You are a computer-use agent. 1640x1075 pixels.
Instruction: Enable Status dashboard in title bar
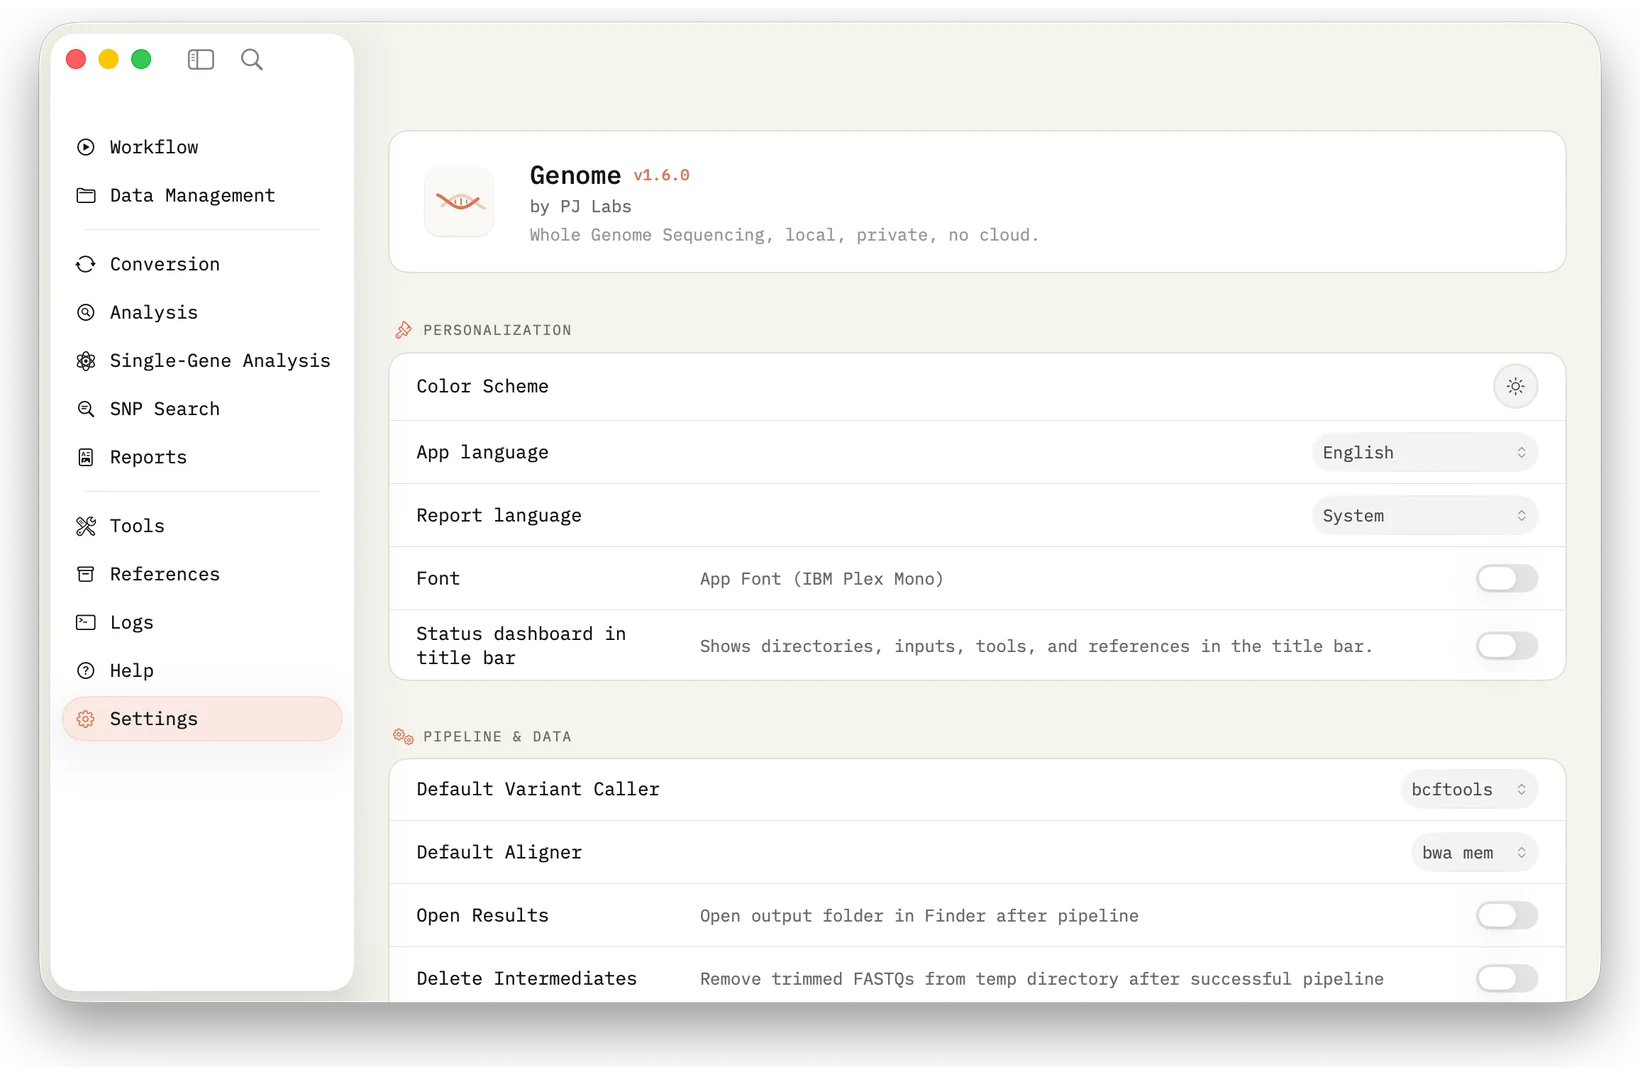coord(1507,646)
